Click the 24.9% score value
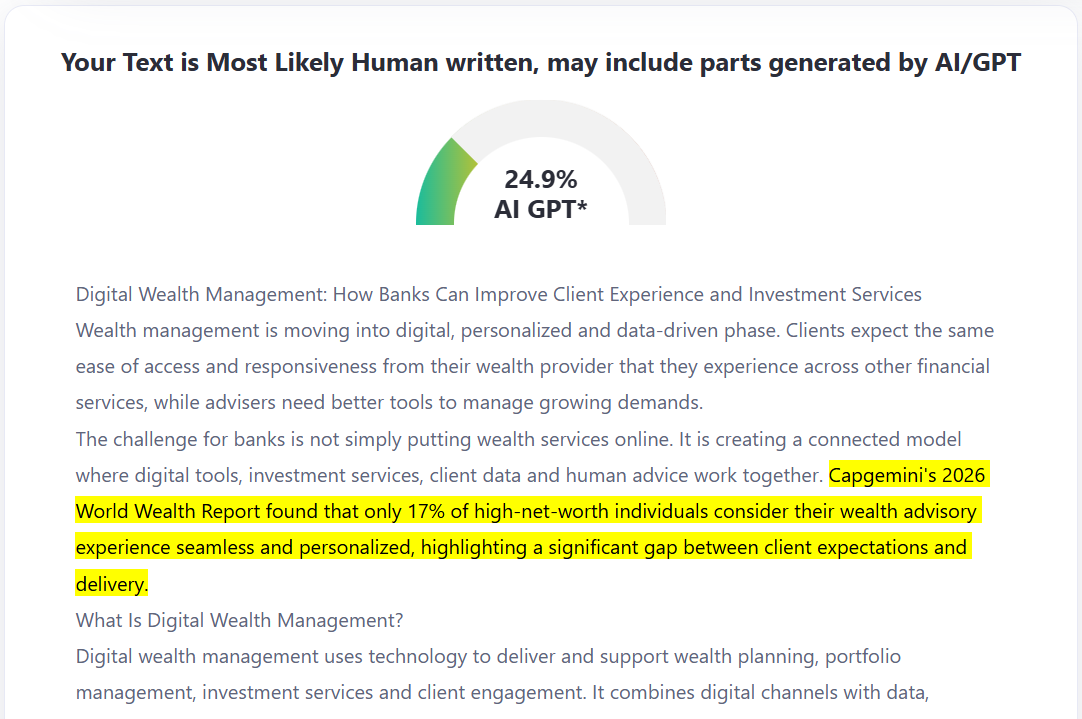1082x719 pixels. pyautogui.click(x=540, y=179)
